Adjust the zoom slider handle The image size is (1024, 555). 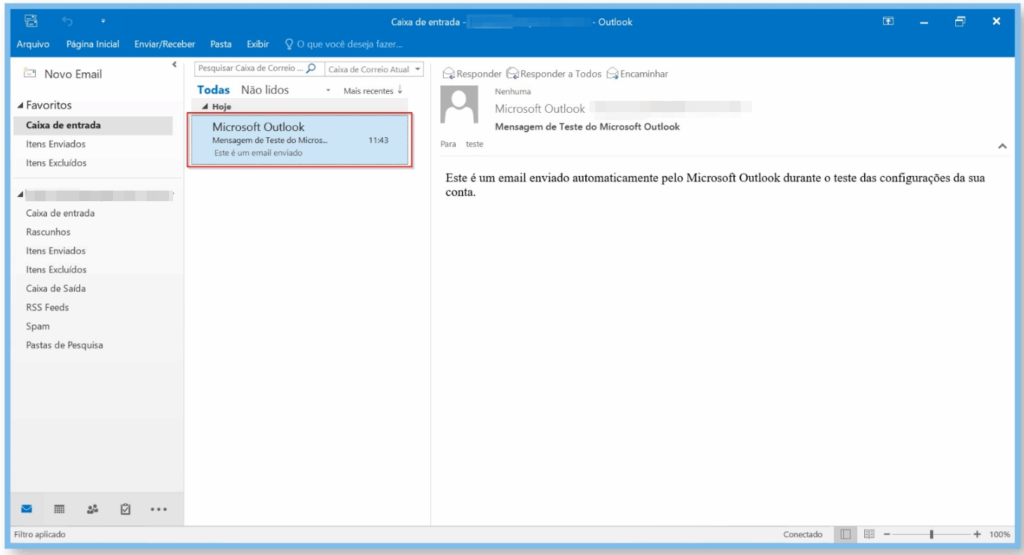coord(931,535)
